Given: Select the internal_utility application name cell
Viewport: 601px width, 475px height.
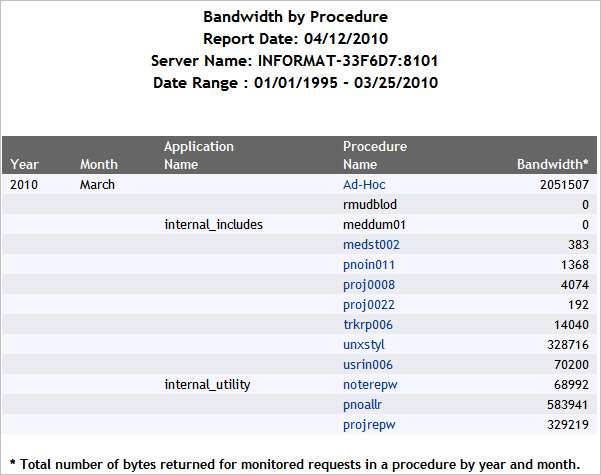Looking at the screenshot, I should tap(206, 385).
